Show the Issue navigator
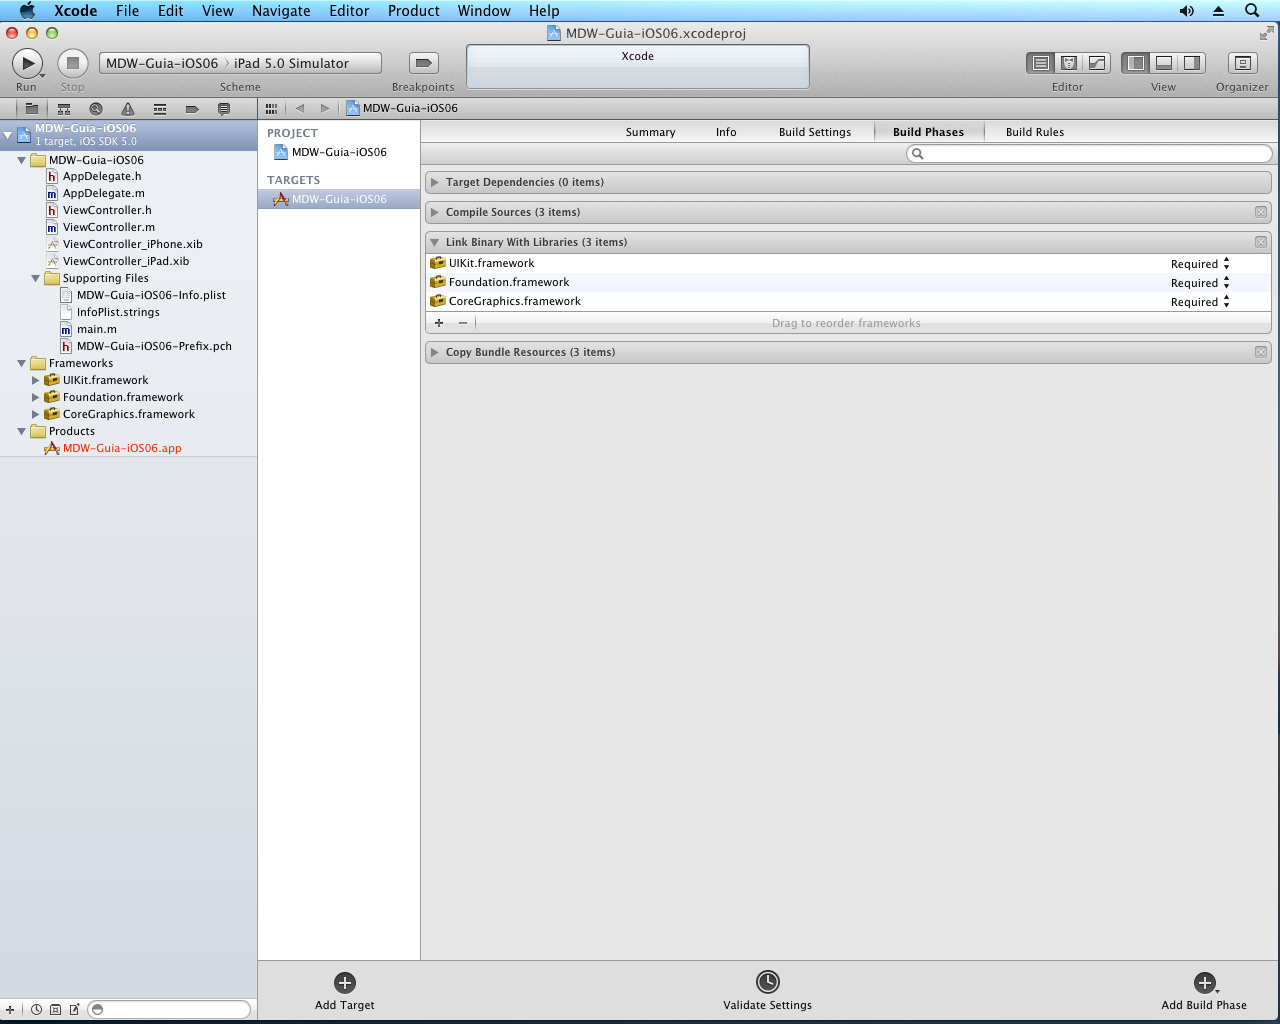Image resolution: width=1280 pixels, height=1024 pixels. coord(128,108)
